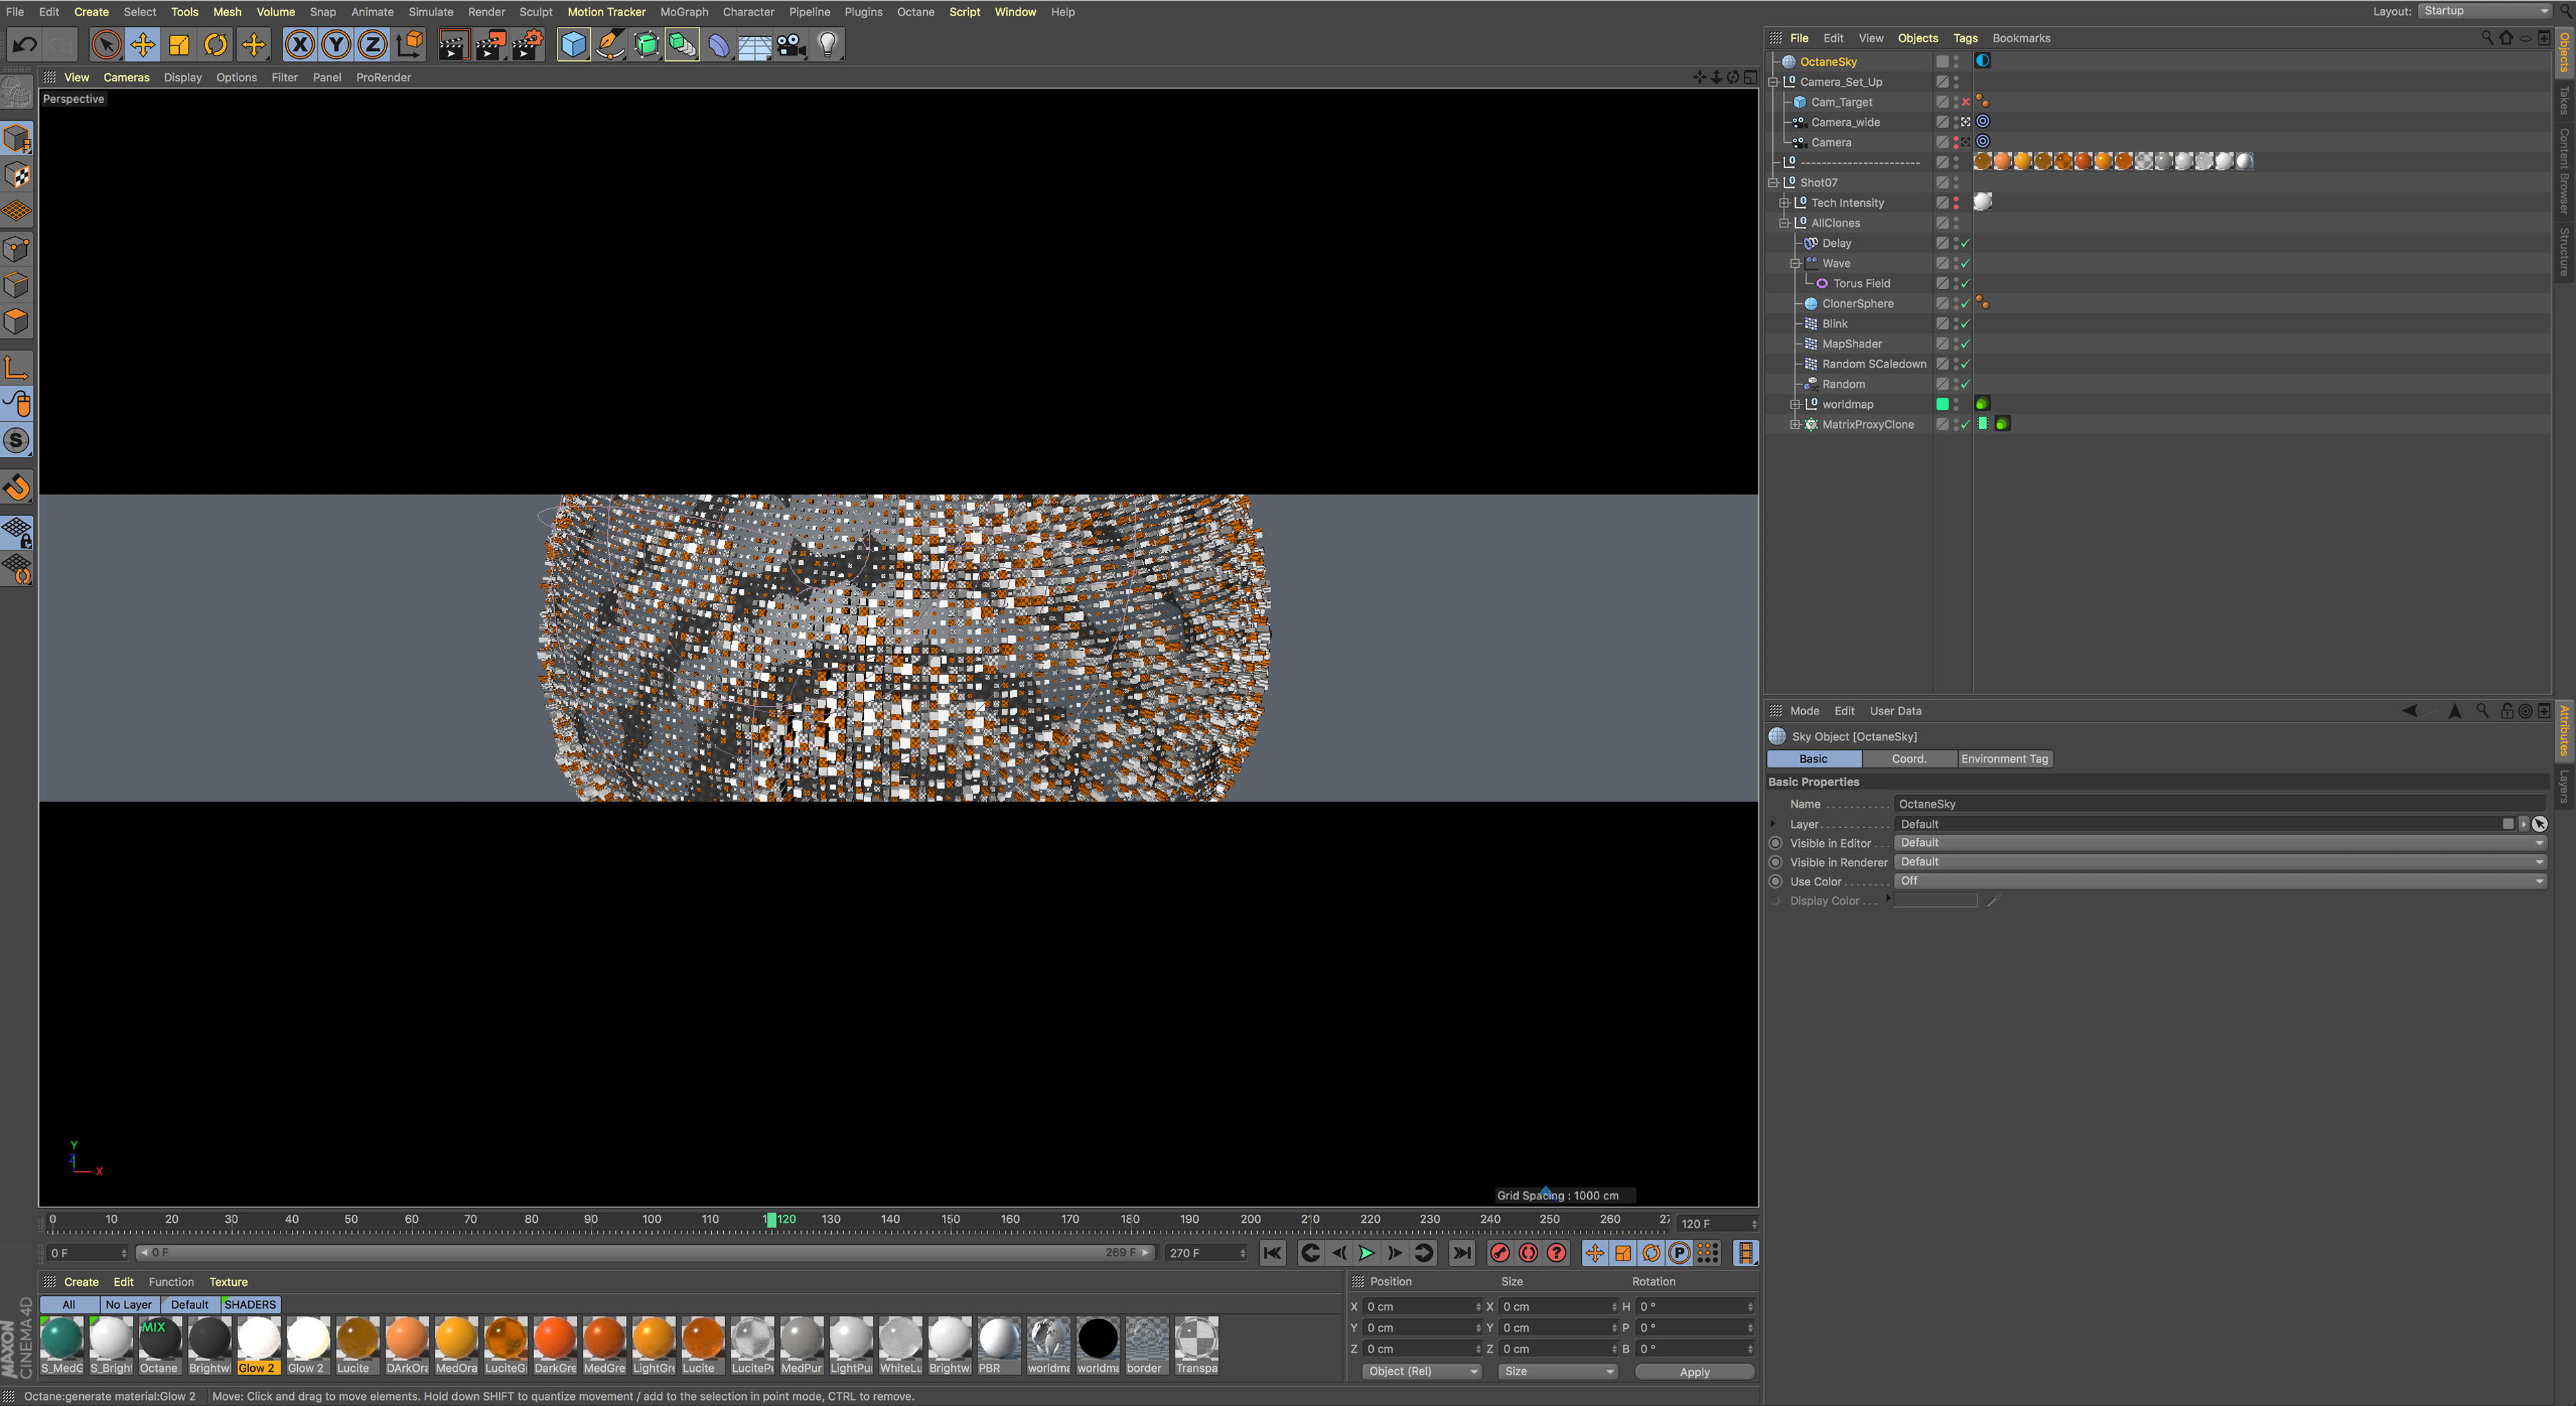Open the viewport Cameras menu
Image resolution: width=2576 pixels, height=1406 pixels.
click(x=126, y=77)
